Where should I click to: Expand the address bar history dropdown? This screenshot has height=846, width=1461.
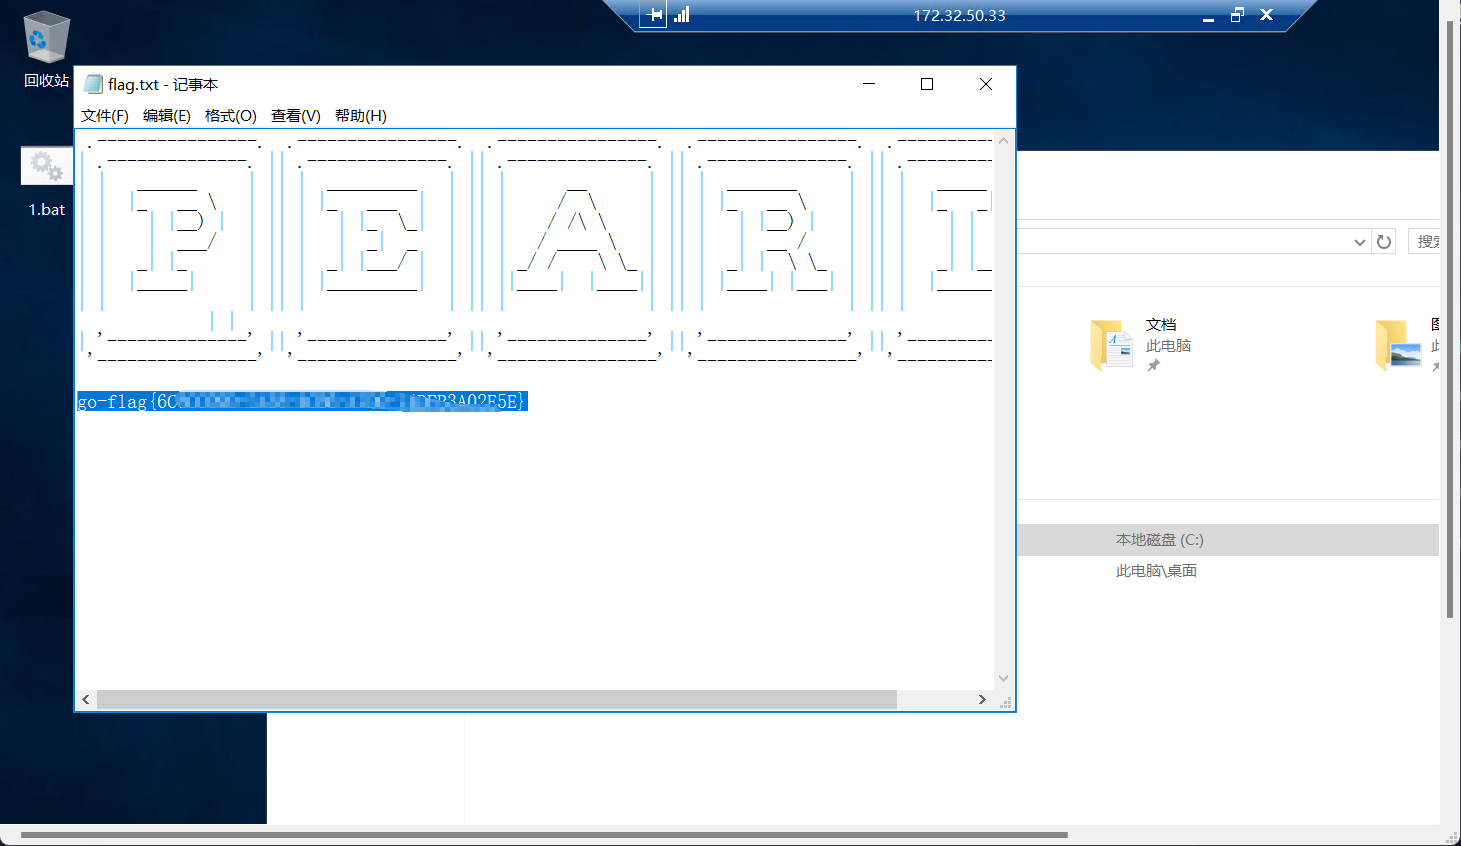click(1359, 242)
